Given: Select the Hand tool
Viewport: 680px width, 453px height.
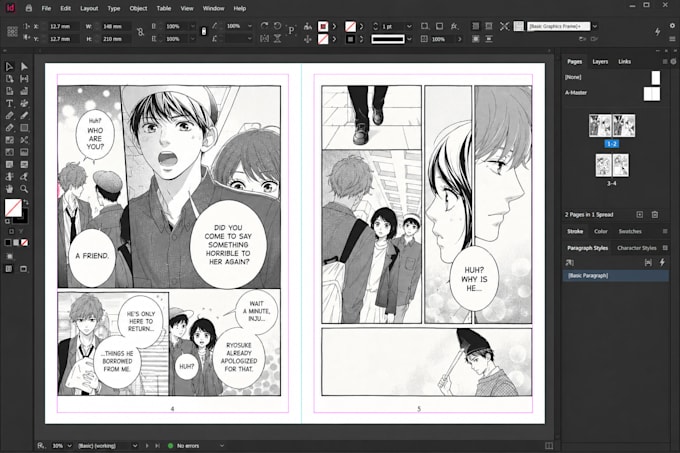Looking at the screenshot, I should pyautogui.click(x=9, y=189).
